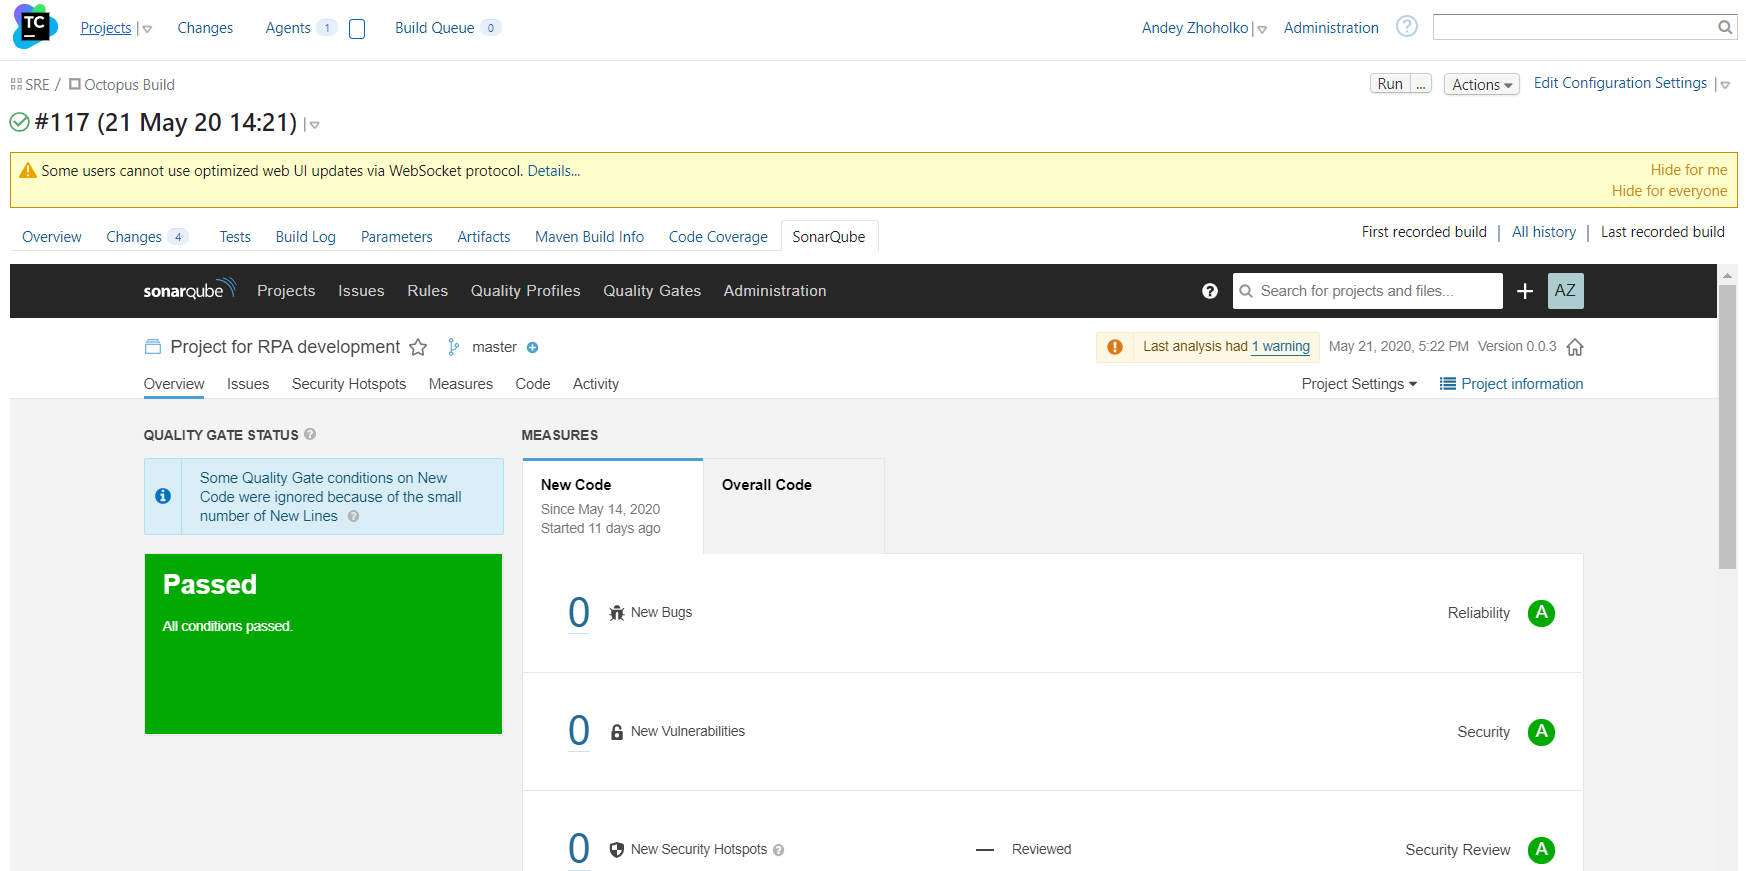Click the Reliability A rating badge

[1541, 613]
